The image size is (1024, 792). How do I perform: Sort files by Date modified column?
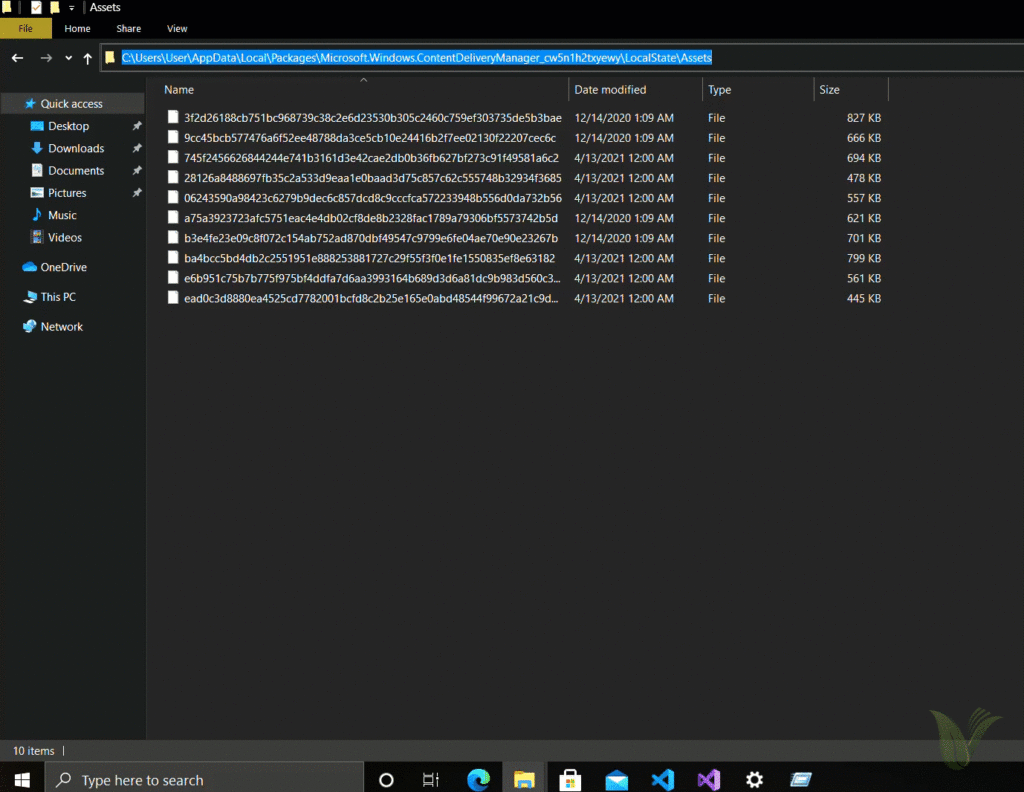coord(610,90)
